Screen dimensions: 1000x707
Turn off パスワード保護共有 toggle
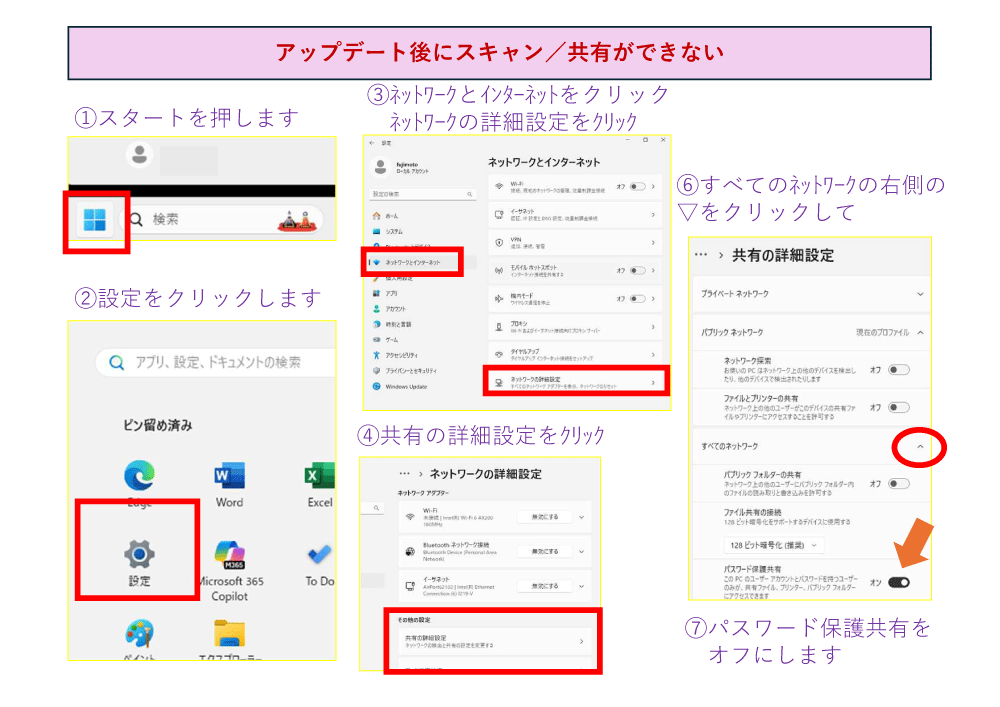click(898, 582)
